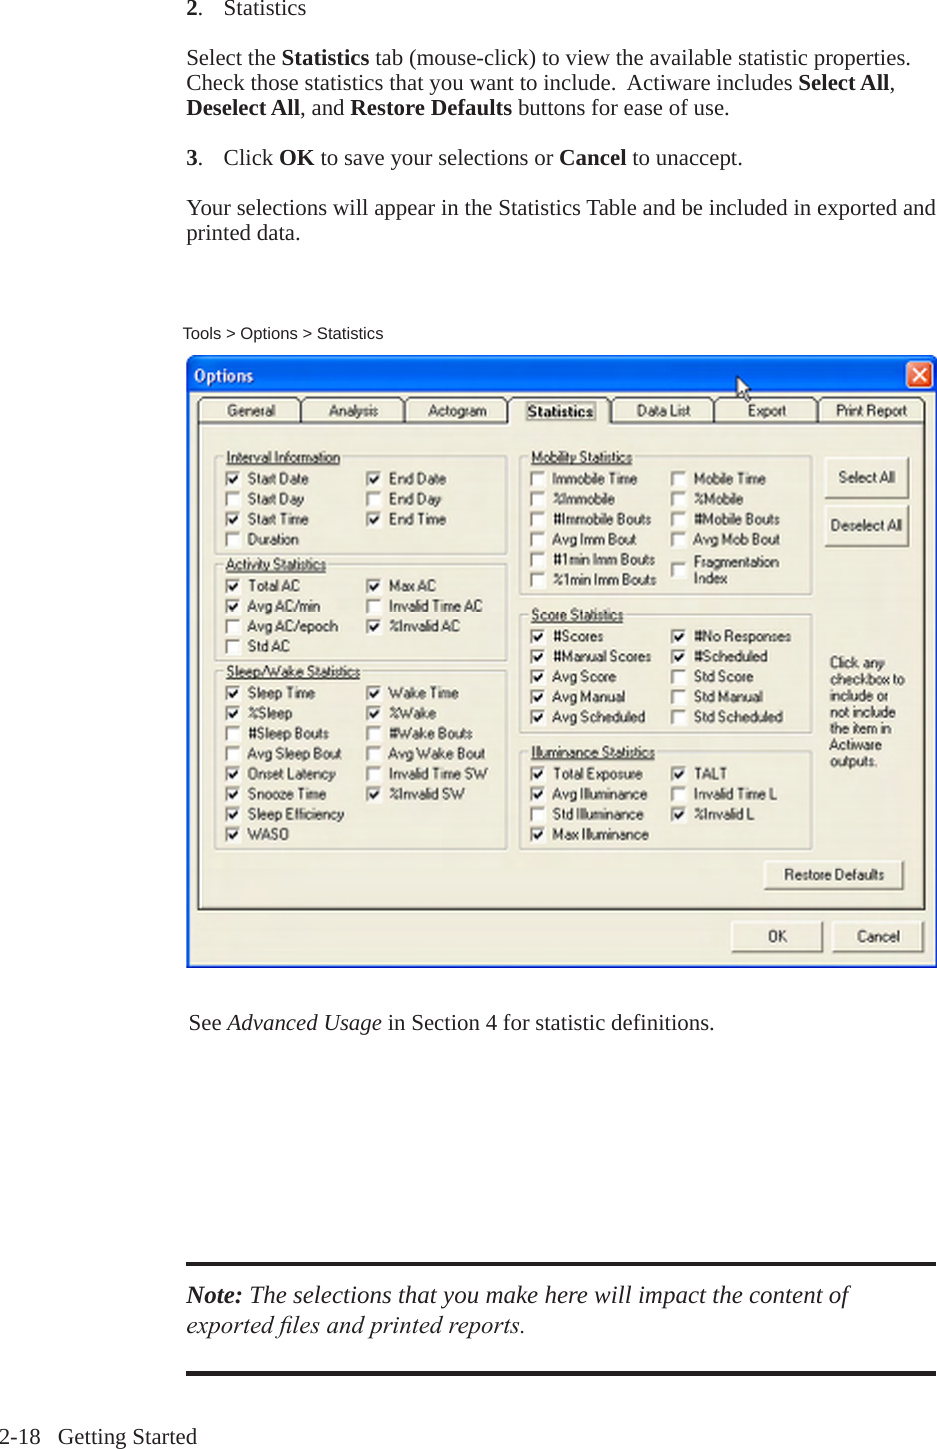Switch to the Data List tab
The width and height of the screenshot is (937, 1449).
coord(662,410)
